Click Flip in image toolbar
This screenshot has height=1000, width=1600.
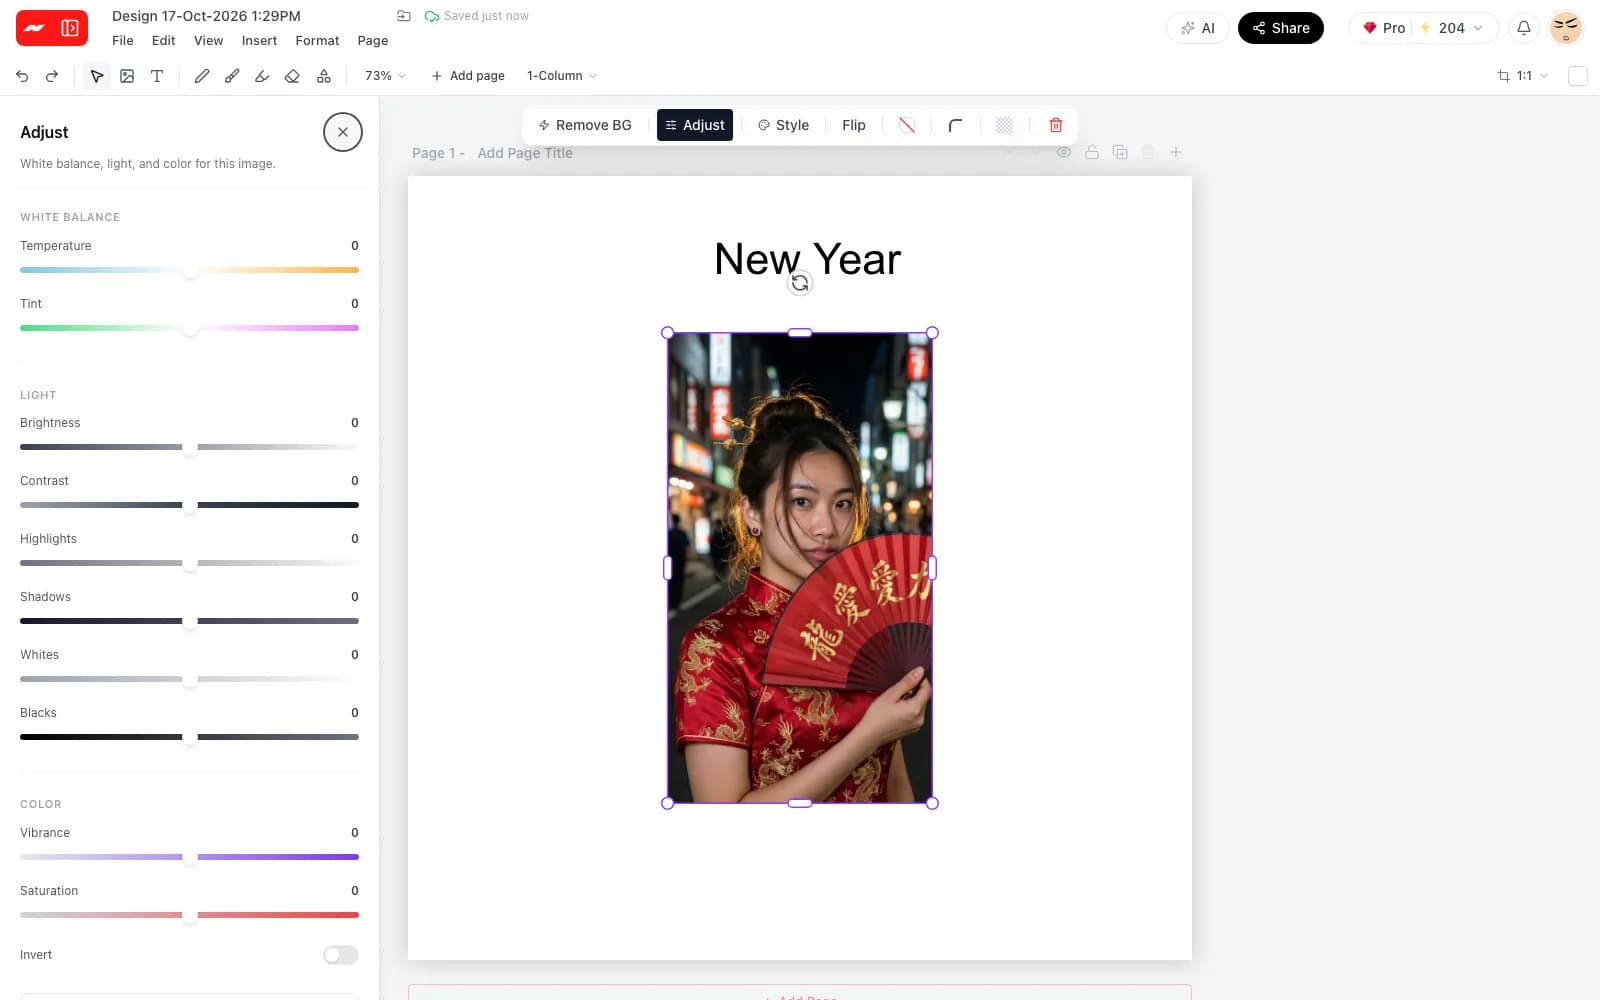point(854,125)
